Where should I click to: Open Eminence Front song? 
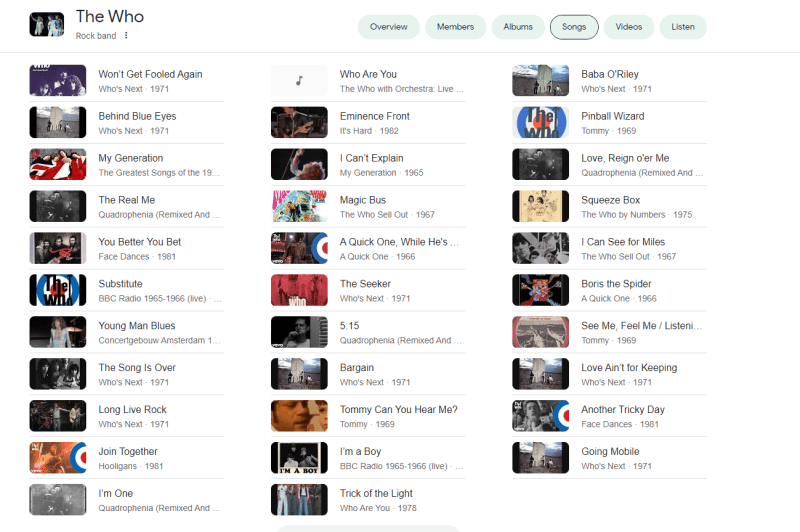click(374, 116)
